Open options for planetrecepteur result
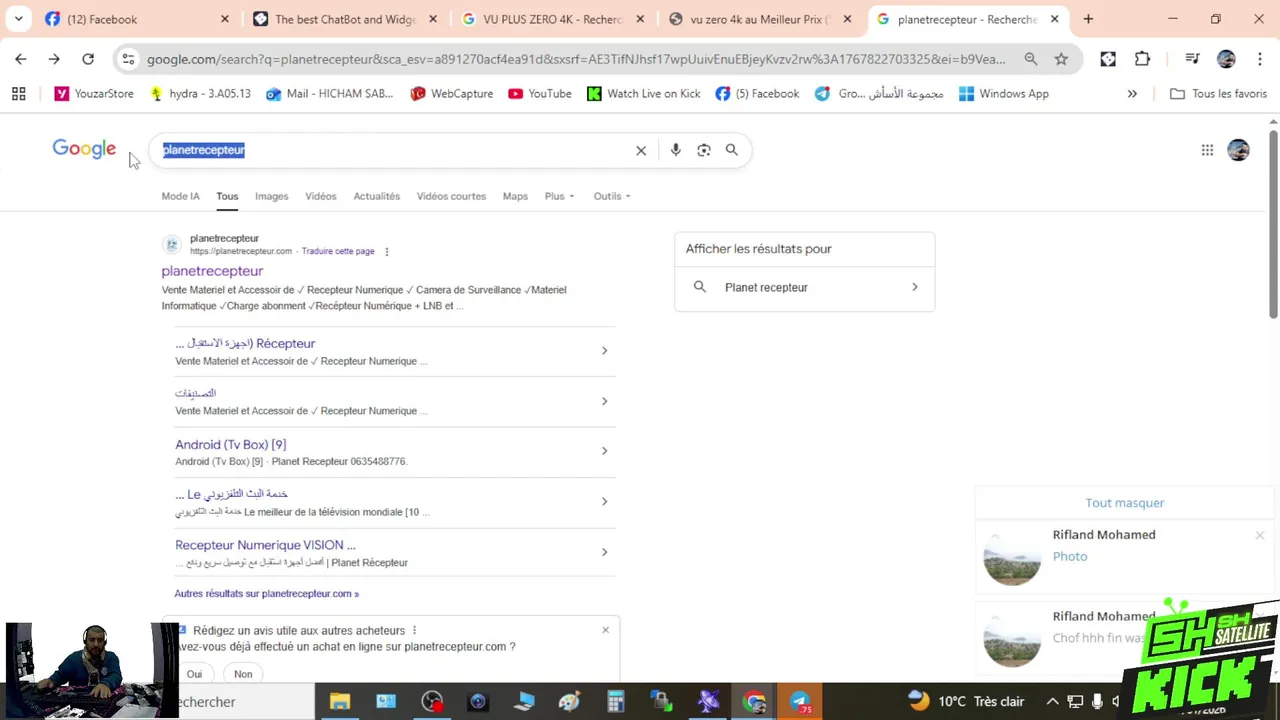 pos(387,251)
